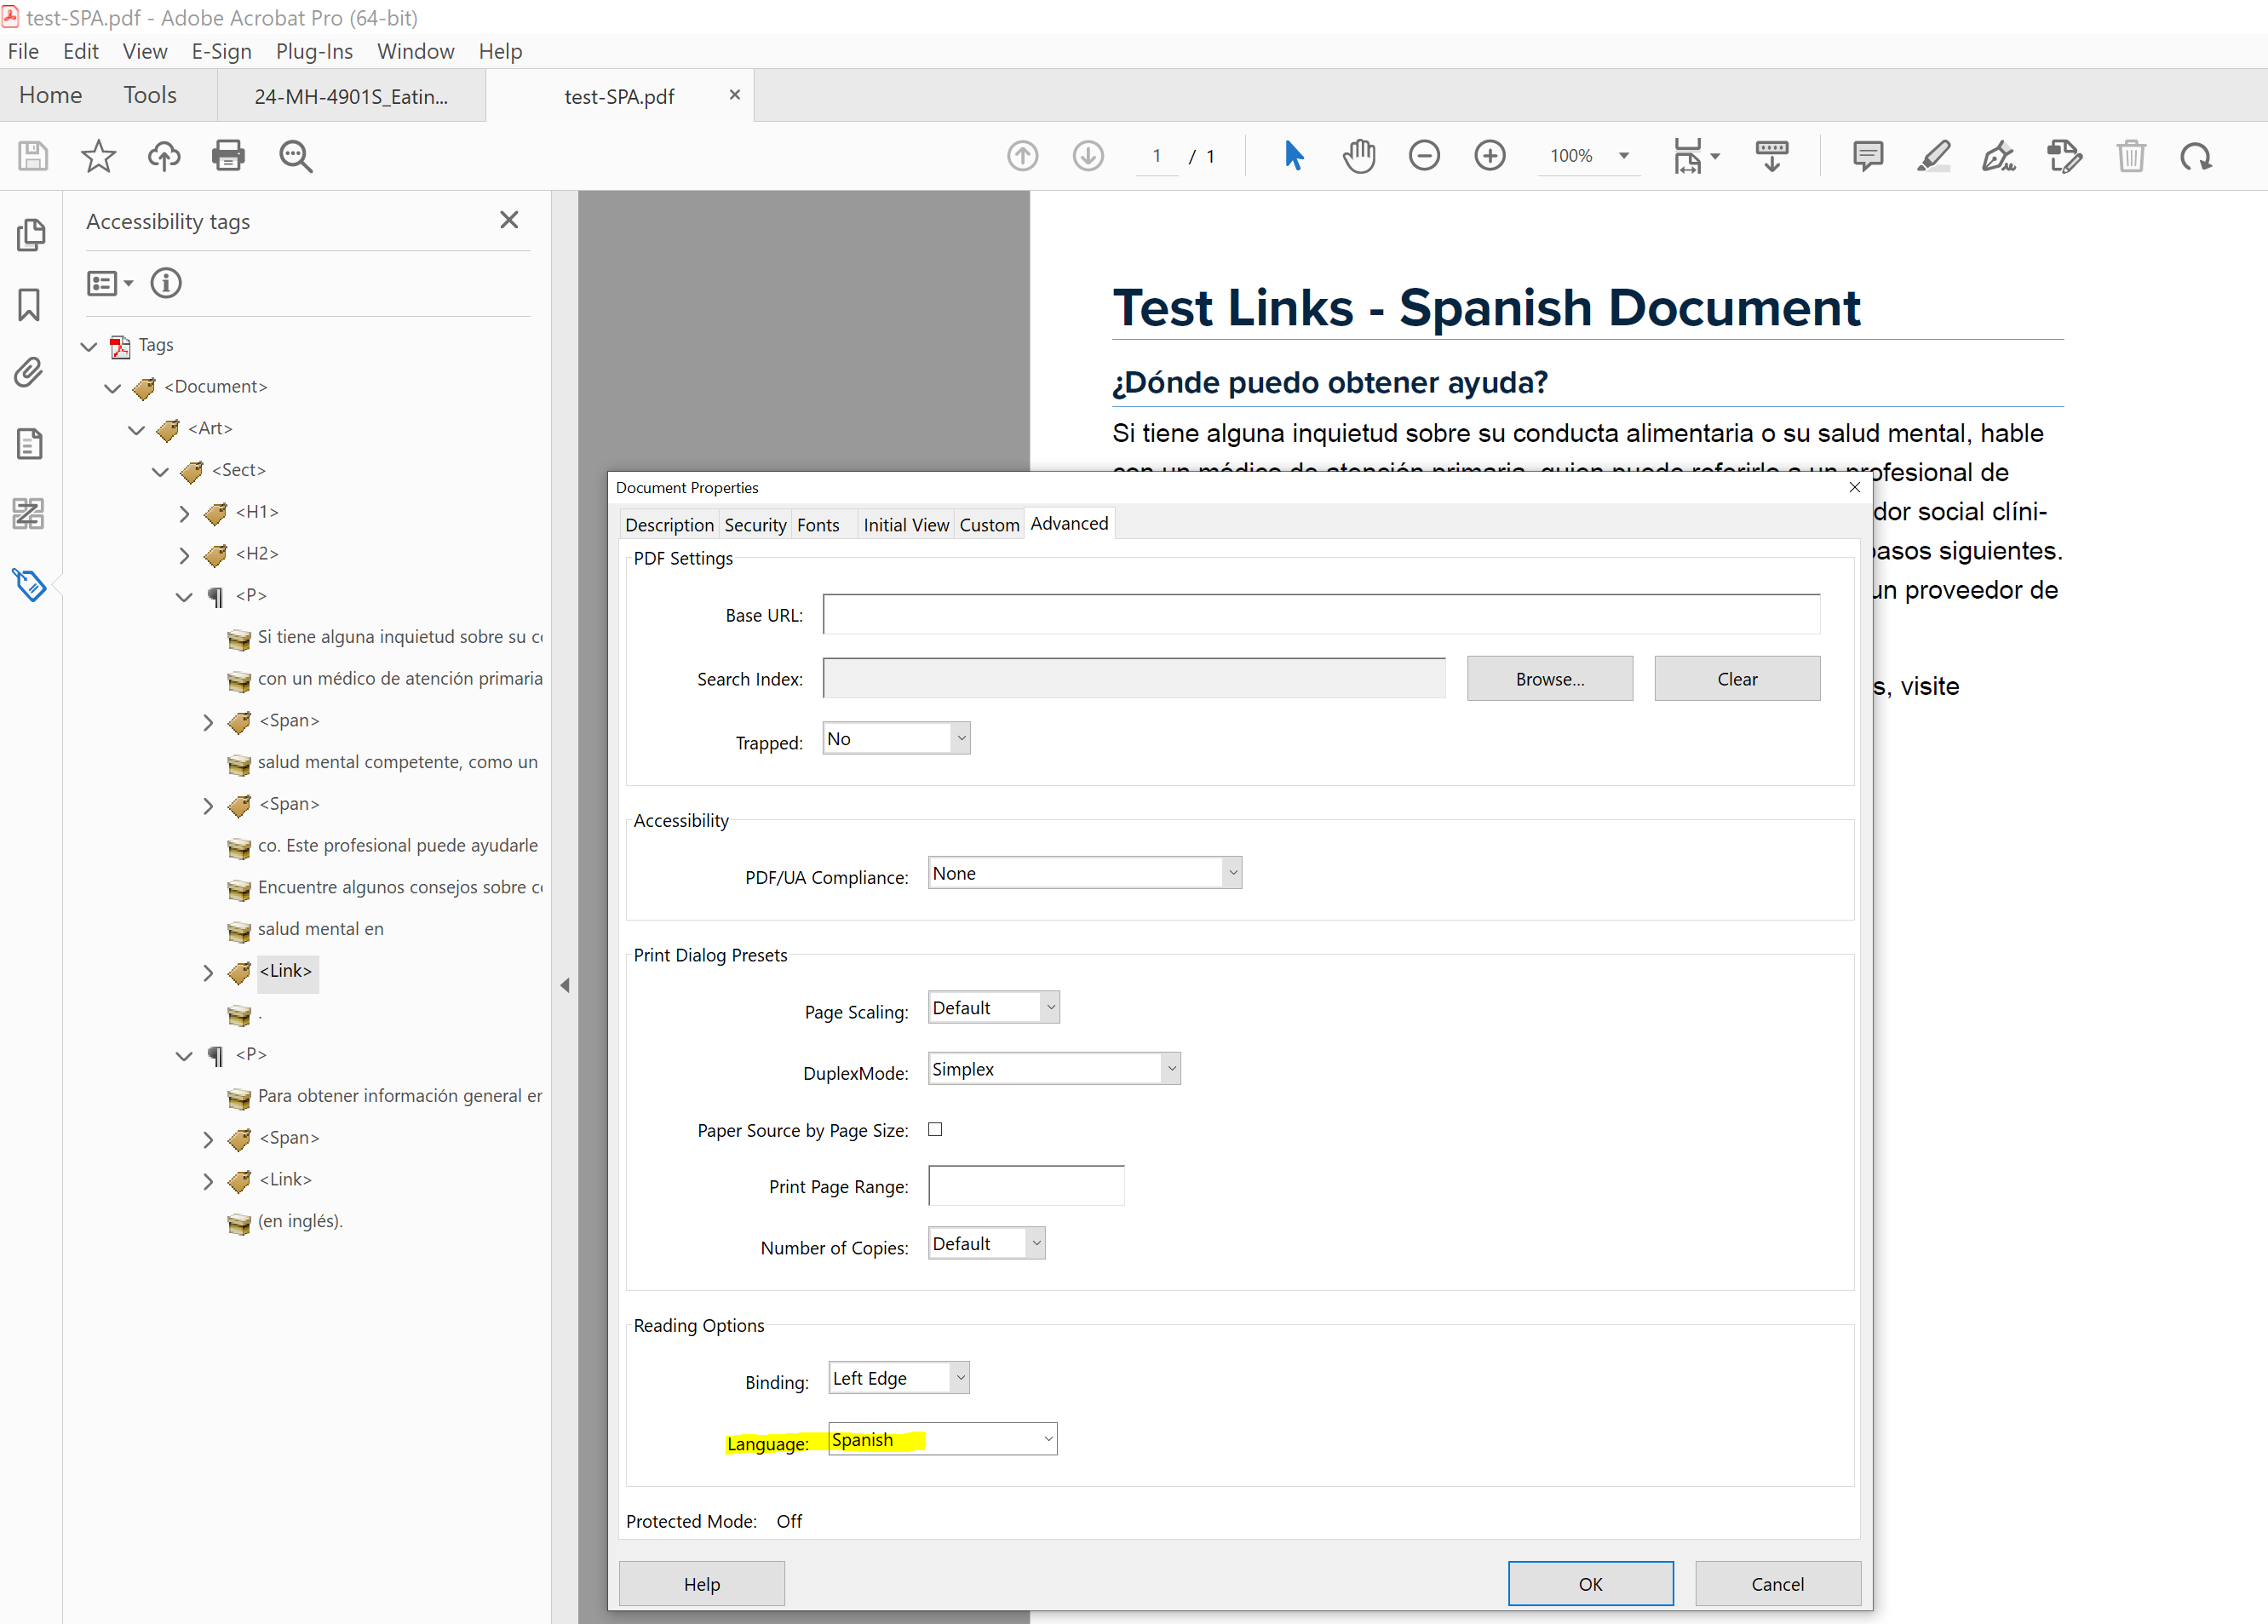Open the Edit menu
2268x1624 pixels.
point(80,51)
